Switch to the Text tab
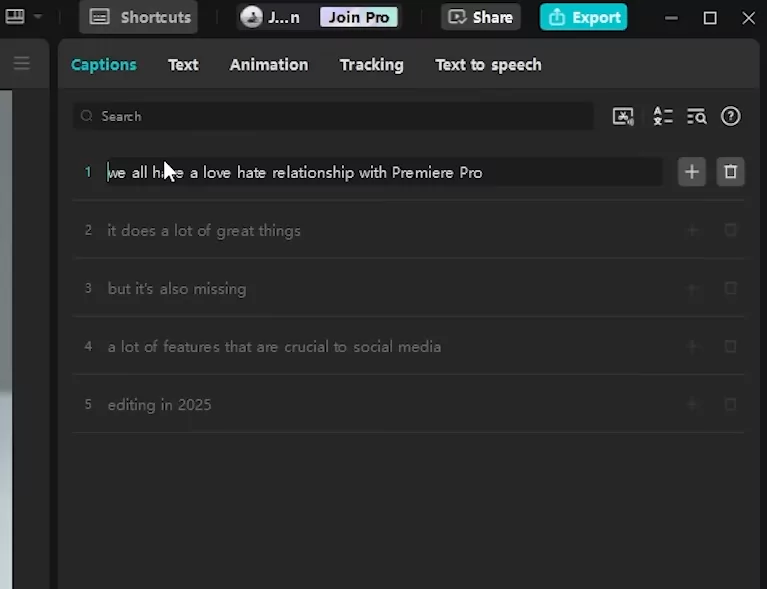The width and height of the screenshot is (767, 589). pyautogui.click(x=183, y=64)
